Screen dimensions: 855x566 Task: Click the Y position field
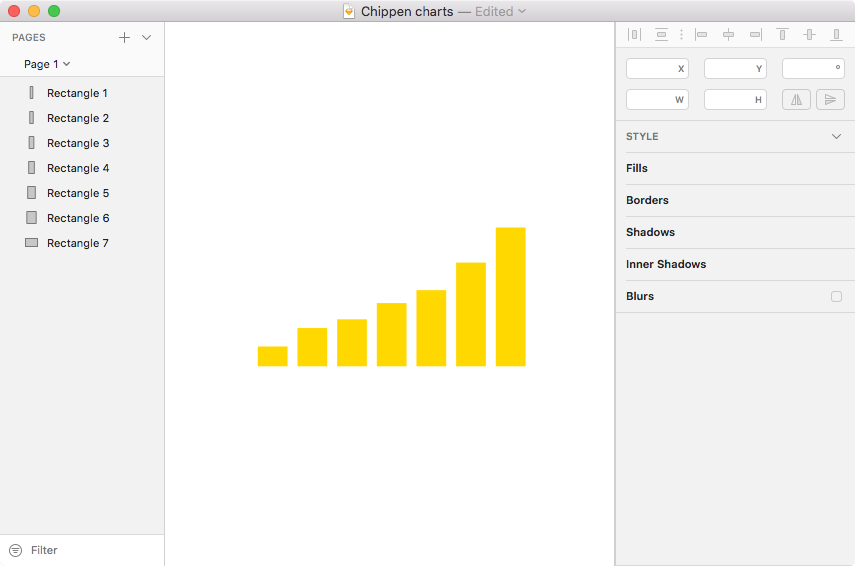pos(735,69)
